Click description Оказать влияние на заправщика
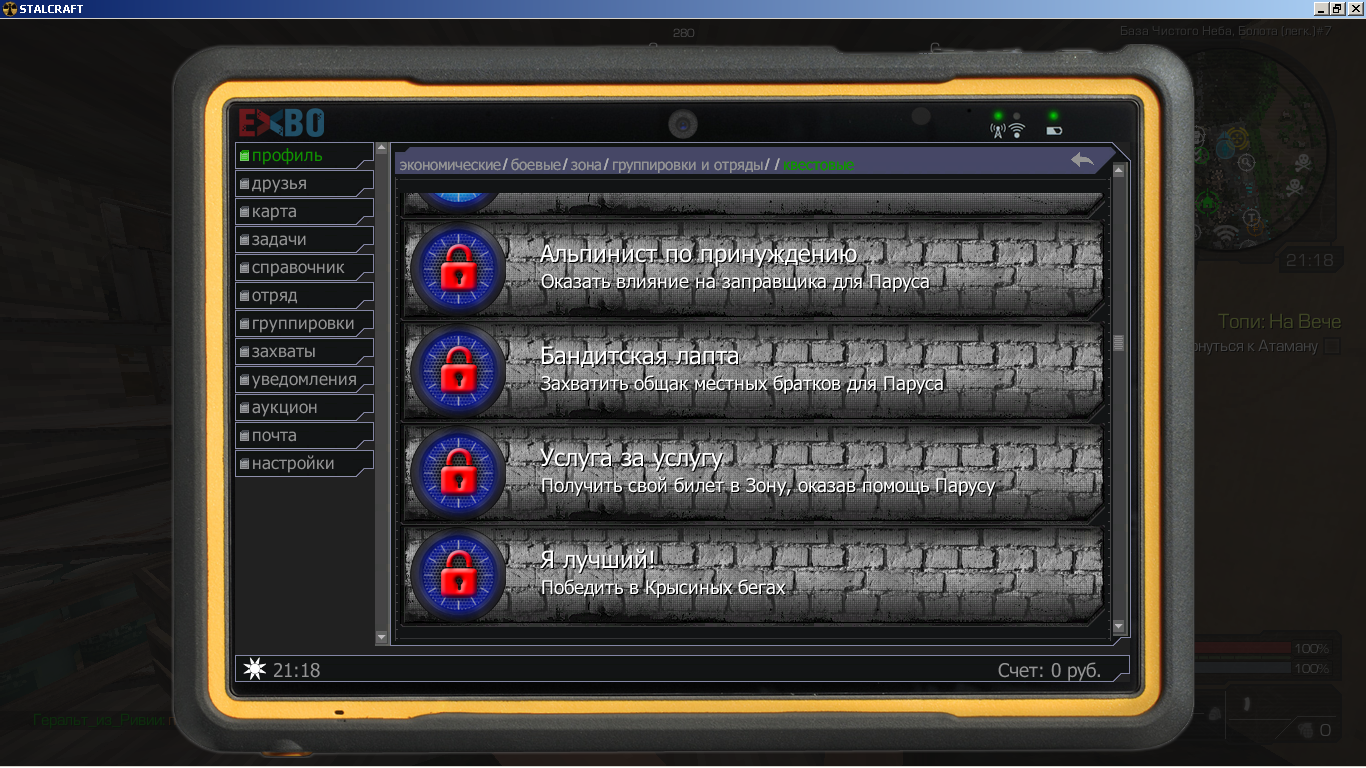 pyautogui.click(x=735, y=282)
